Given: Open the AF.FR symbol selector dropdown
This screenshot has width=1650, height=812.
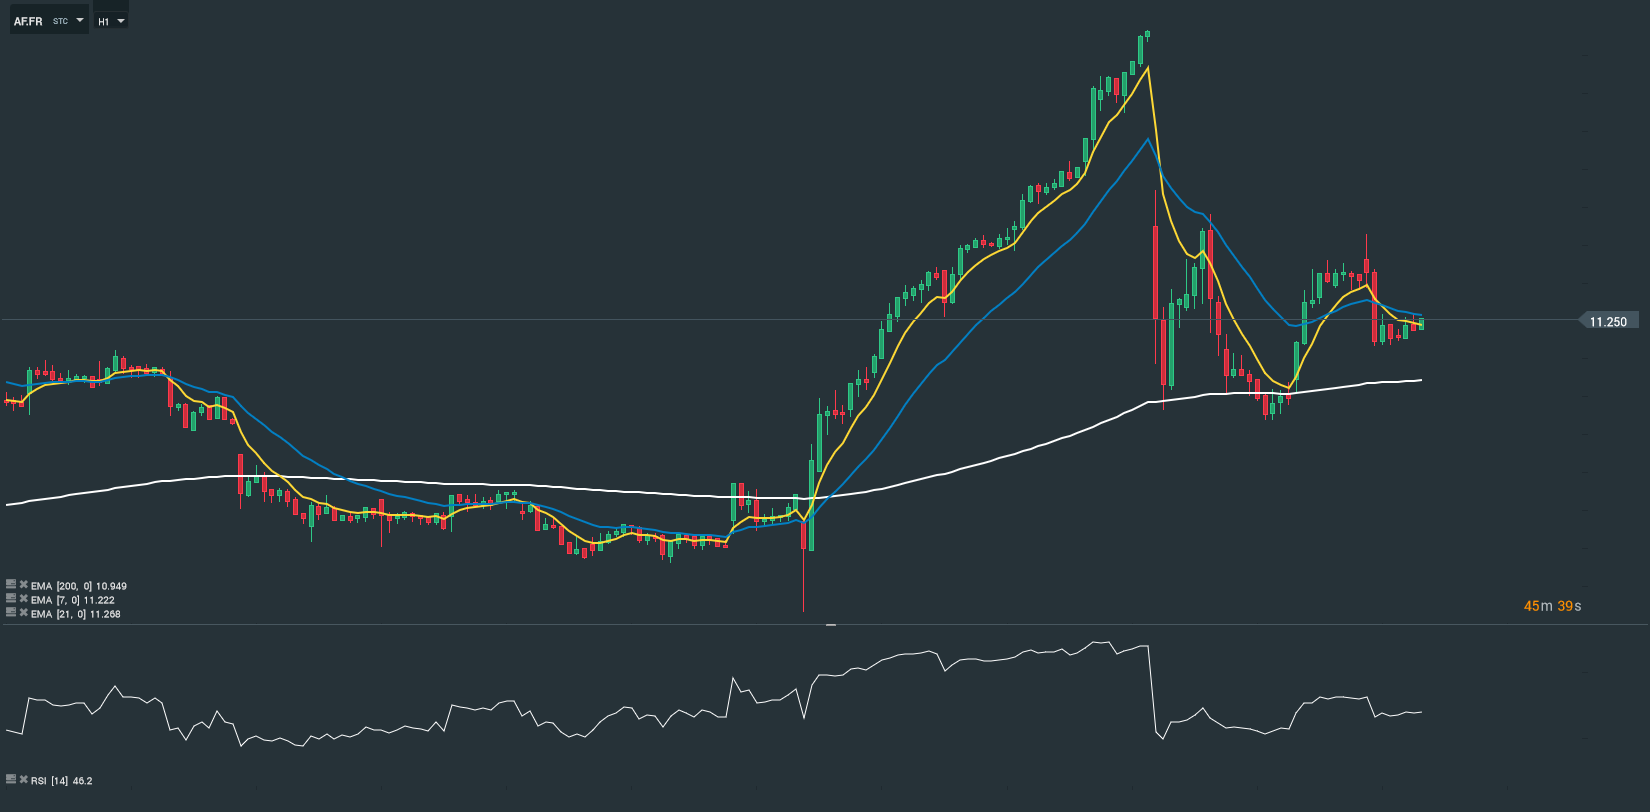Looking at the screenshot, I should (49, 20).
